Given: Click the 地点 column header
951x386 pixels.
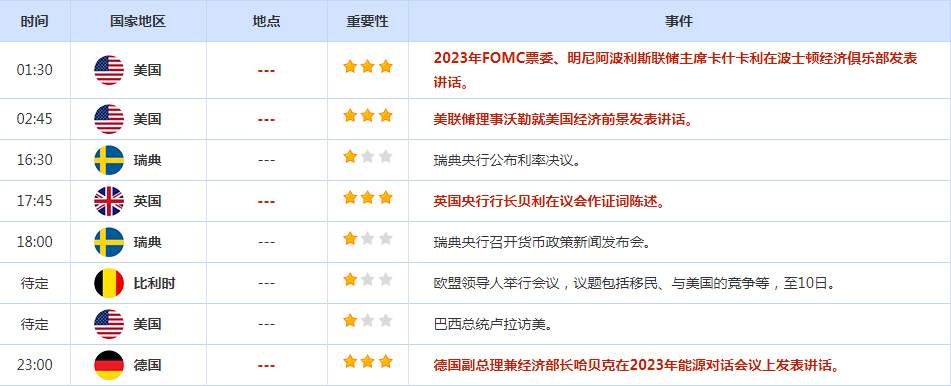Looking at the screenshot, I should tap(266, 21).
